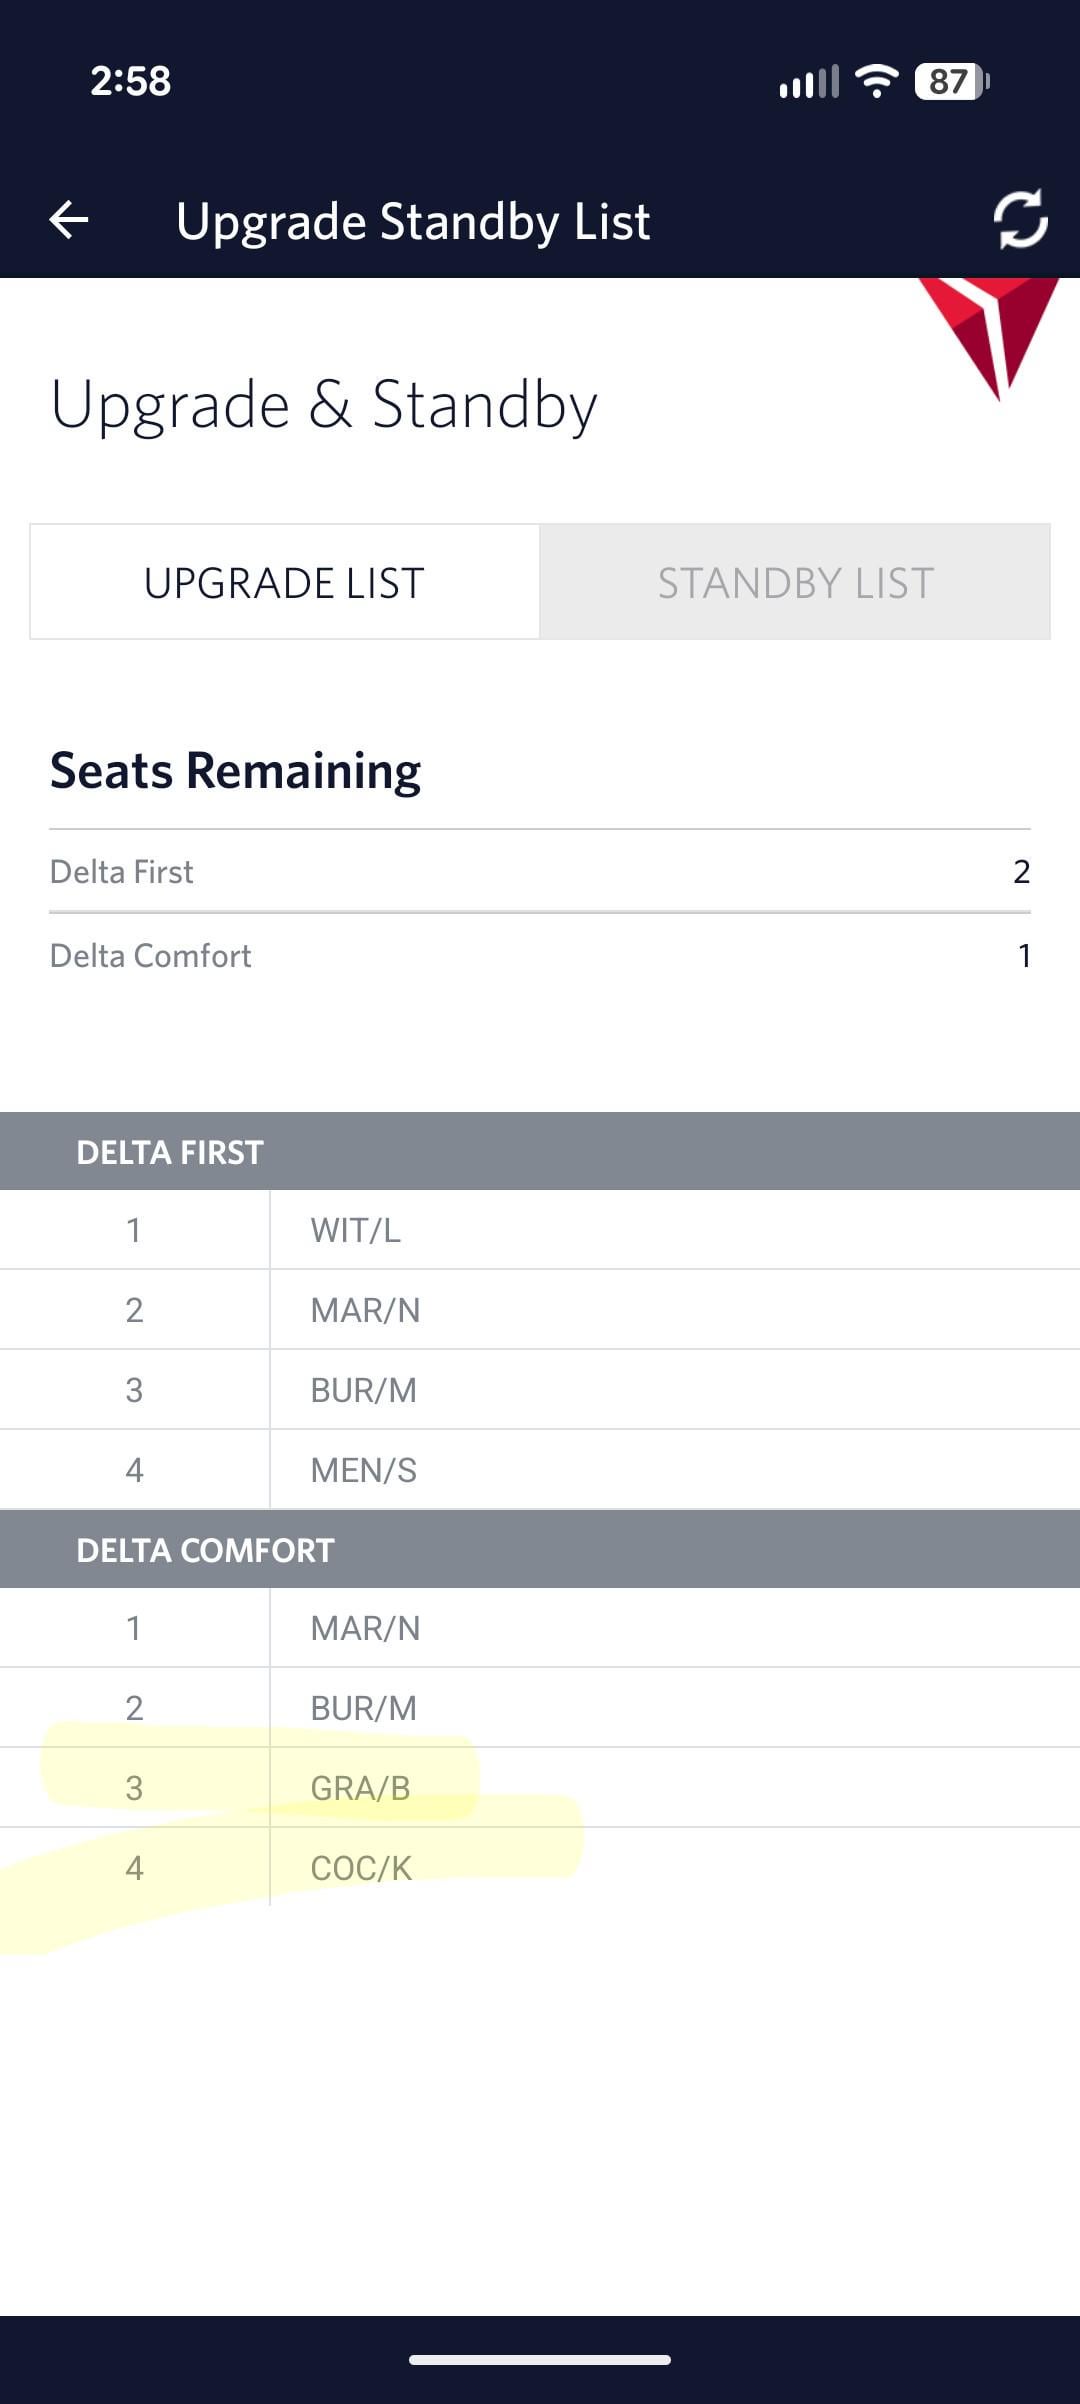This screenshot has height=2404, width=1080.
Task: Tap the cellular signal bars icon
Action: click(x=808, y=82)
